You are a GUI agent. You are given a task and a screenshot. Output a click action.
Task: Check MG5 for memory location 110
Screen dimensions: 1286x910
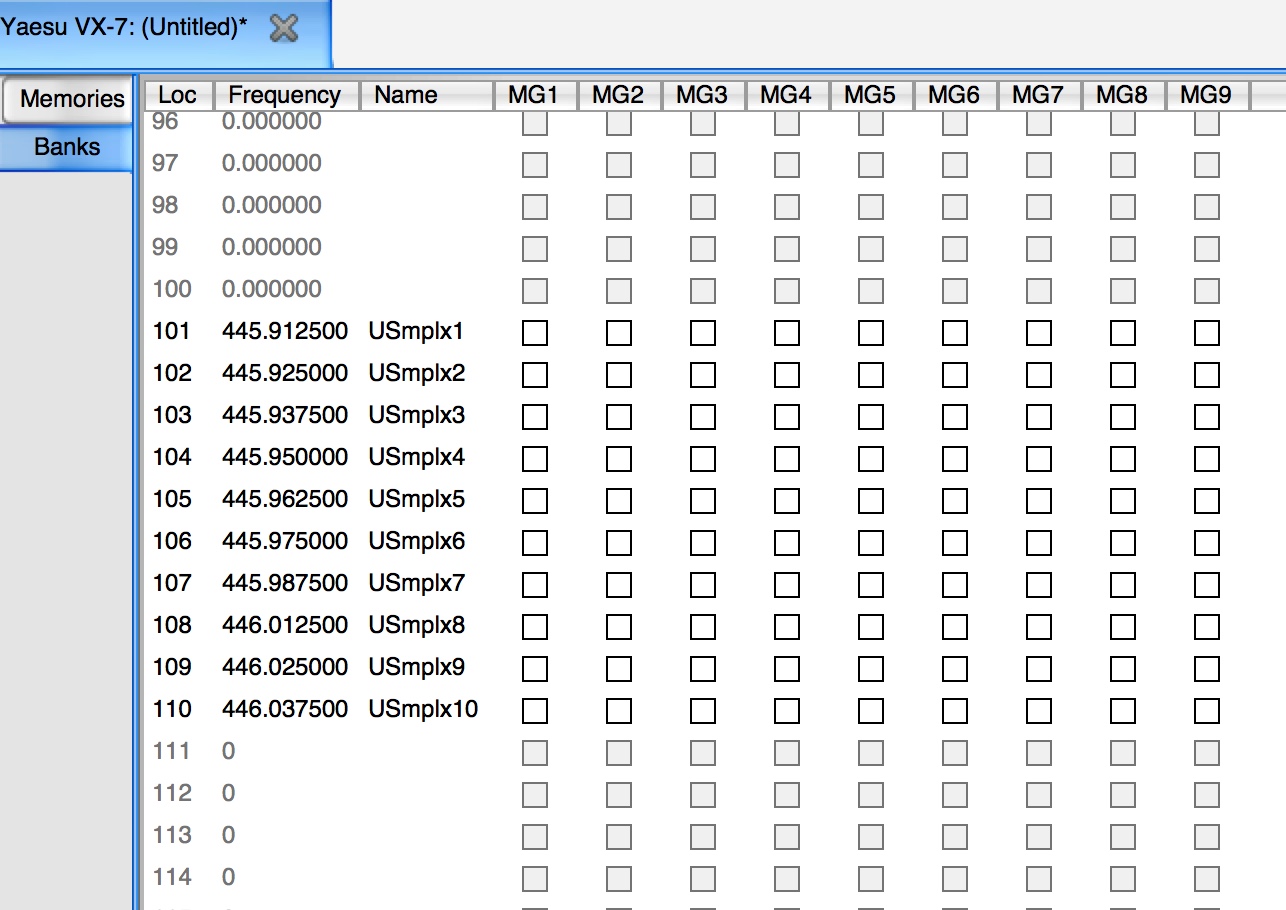coord(871,710)
